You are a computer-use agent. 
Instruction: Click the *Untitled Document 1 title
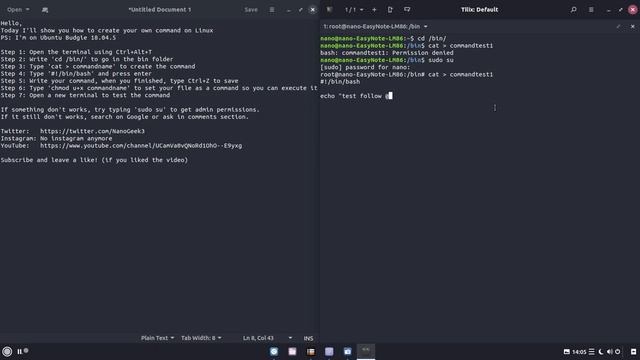160,10
